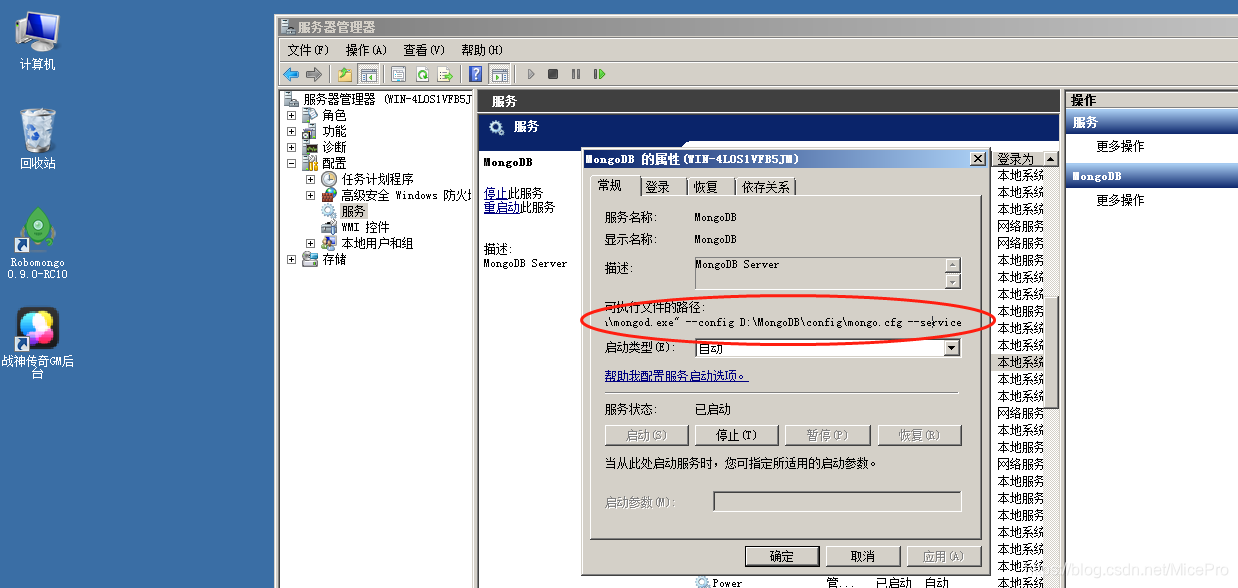This screenshot has width=1238, height=588.
Task: Expand the 诊断 tree node
Action: coord(292,147)
